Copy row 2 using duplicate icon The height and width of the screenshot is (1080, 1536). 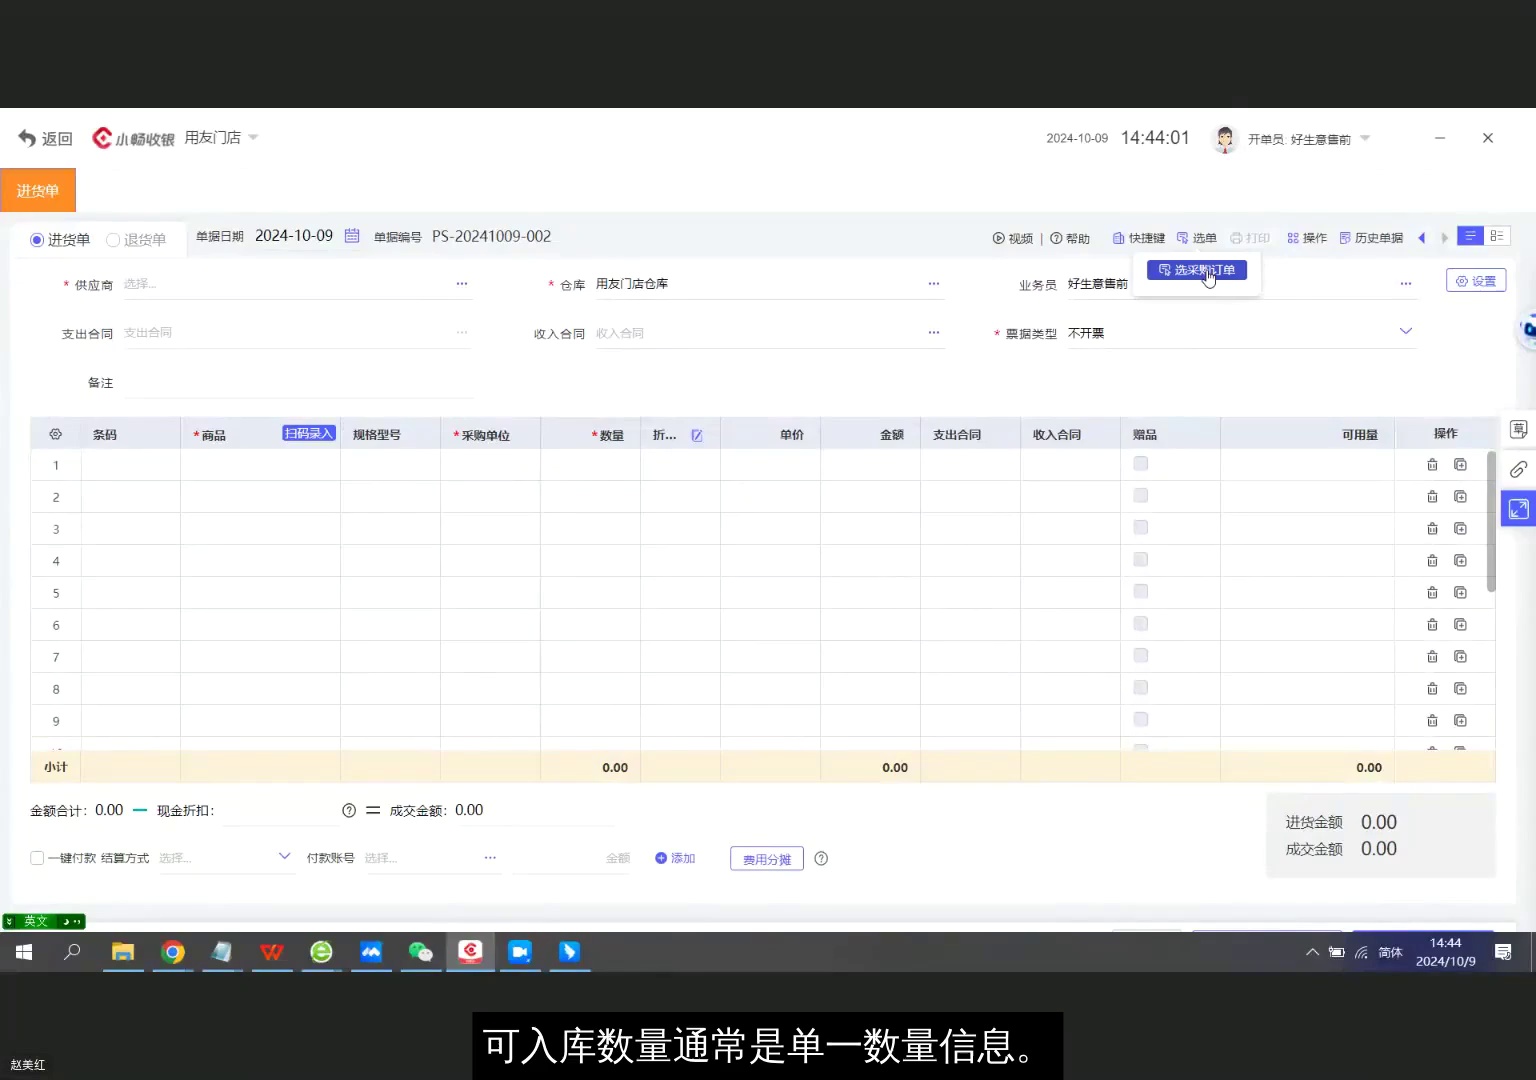1460,496
